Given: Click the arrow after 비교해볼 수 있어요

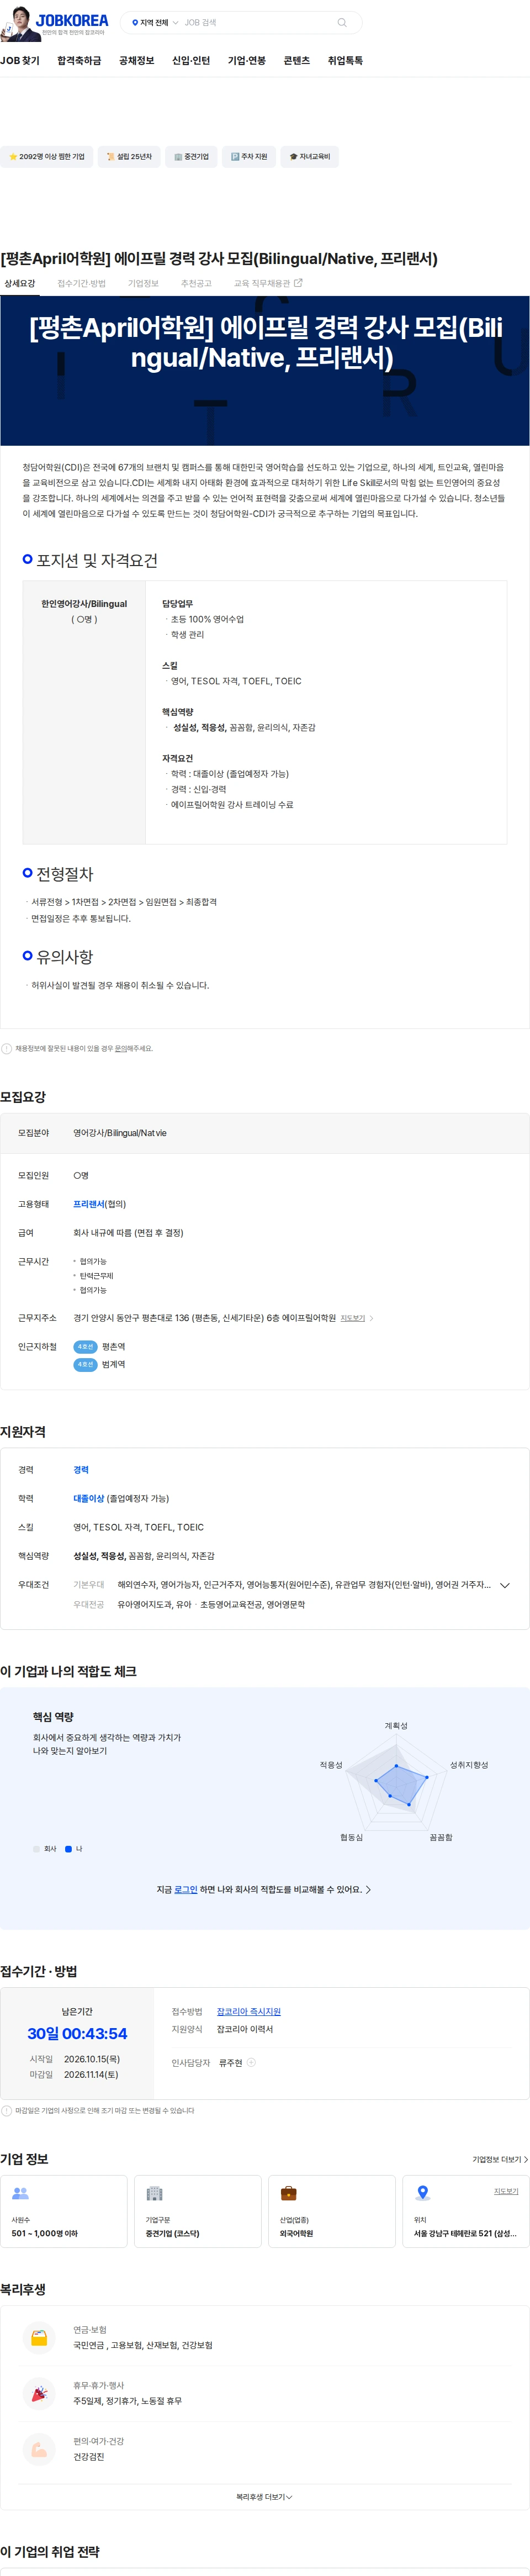Looking at the screenshot, I should pyautogui.click(x=368, y=1890).
